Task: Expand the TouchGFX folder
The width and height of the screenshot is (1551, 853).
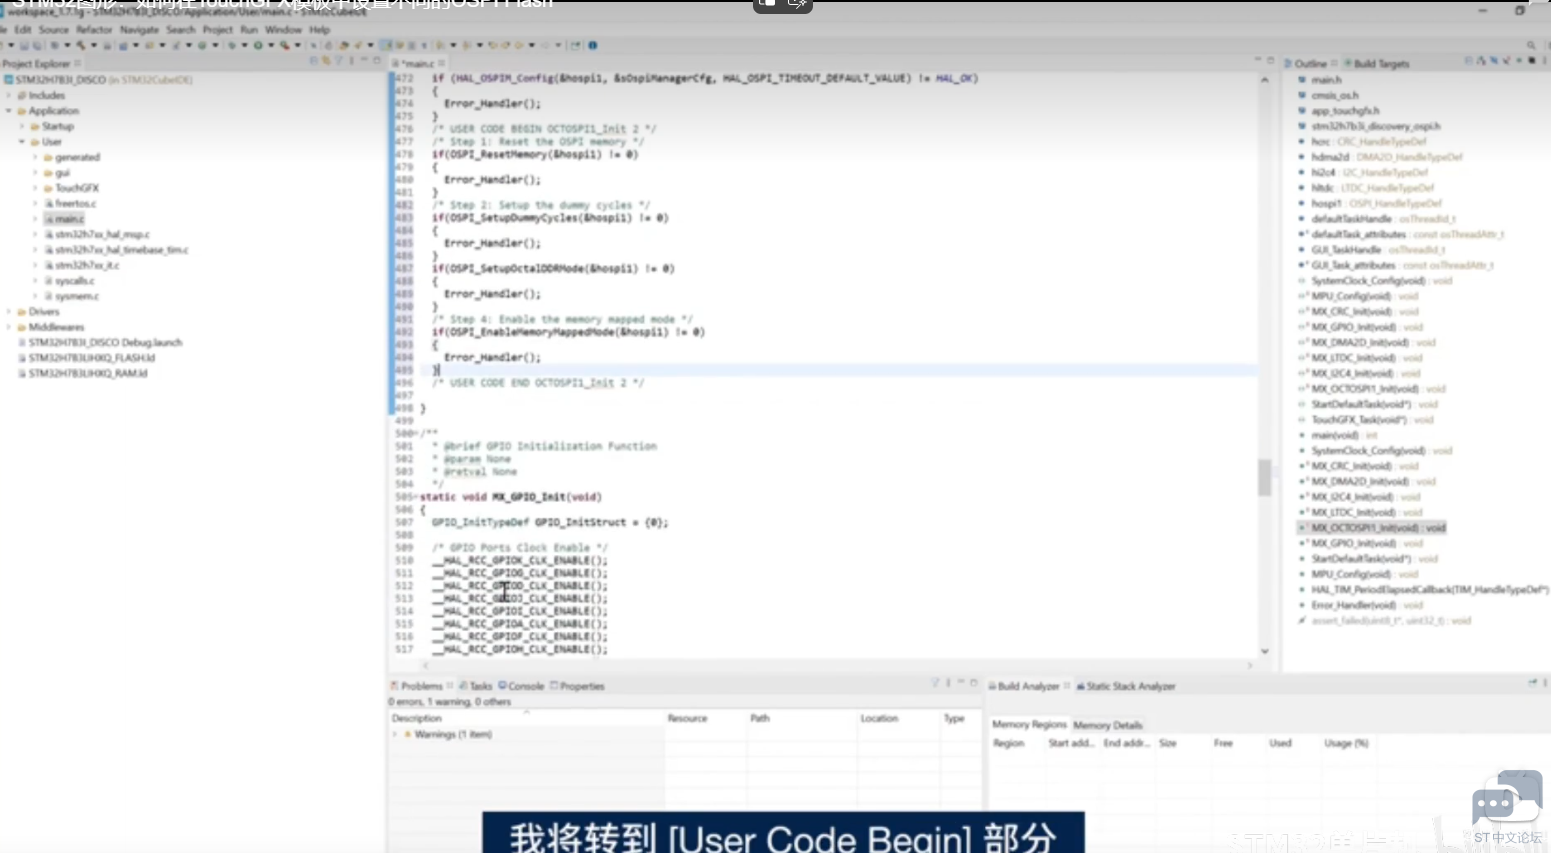Action: tap(35, 188)
